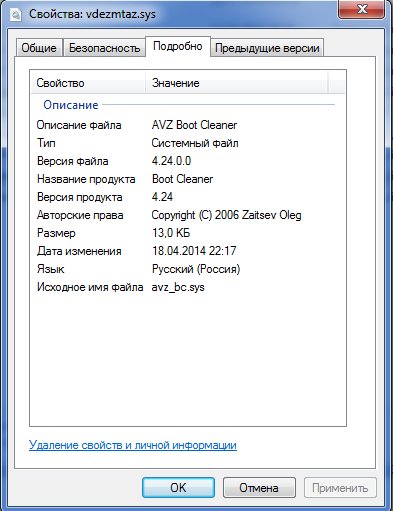Close the Свойства window
This screenshot has width=393, height=511.
coord(362,9)
